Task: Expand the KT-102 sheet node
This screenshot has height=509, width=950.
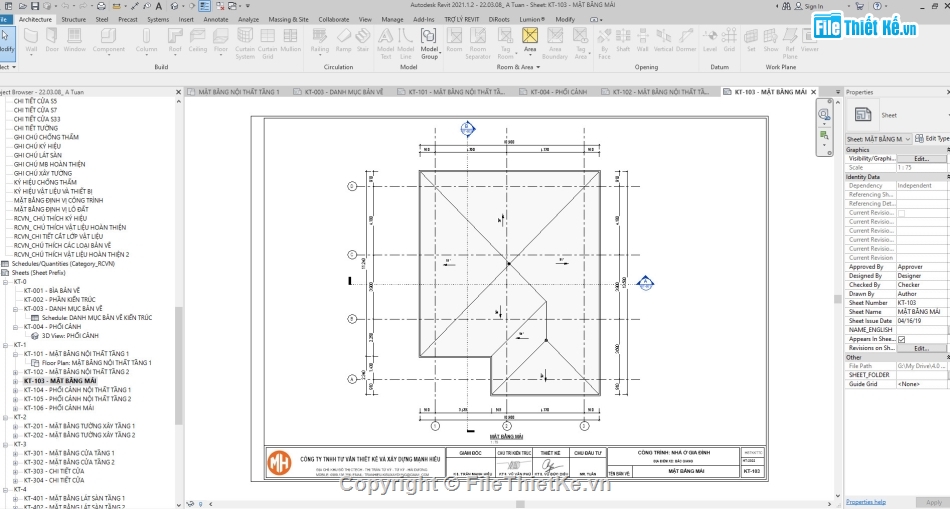Action: click(15, 372)
